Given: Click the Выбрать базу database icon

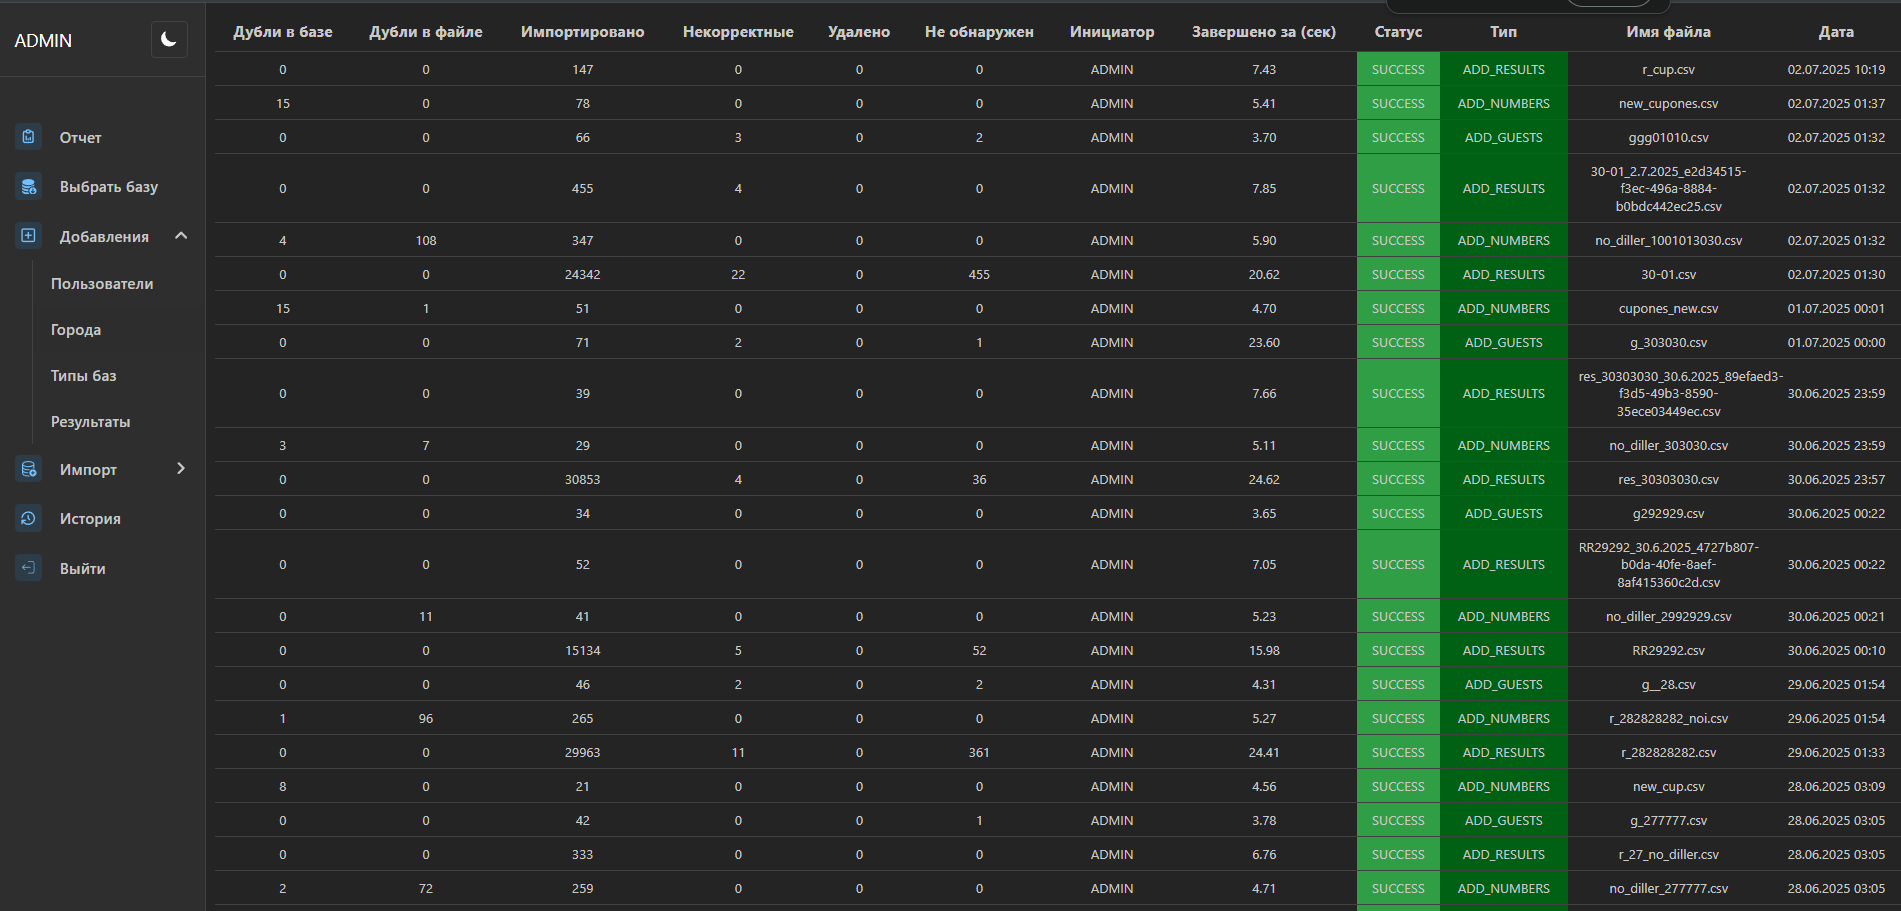Looking at the screenshot, I should coord(29,186).
